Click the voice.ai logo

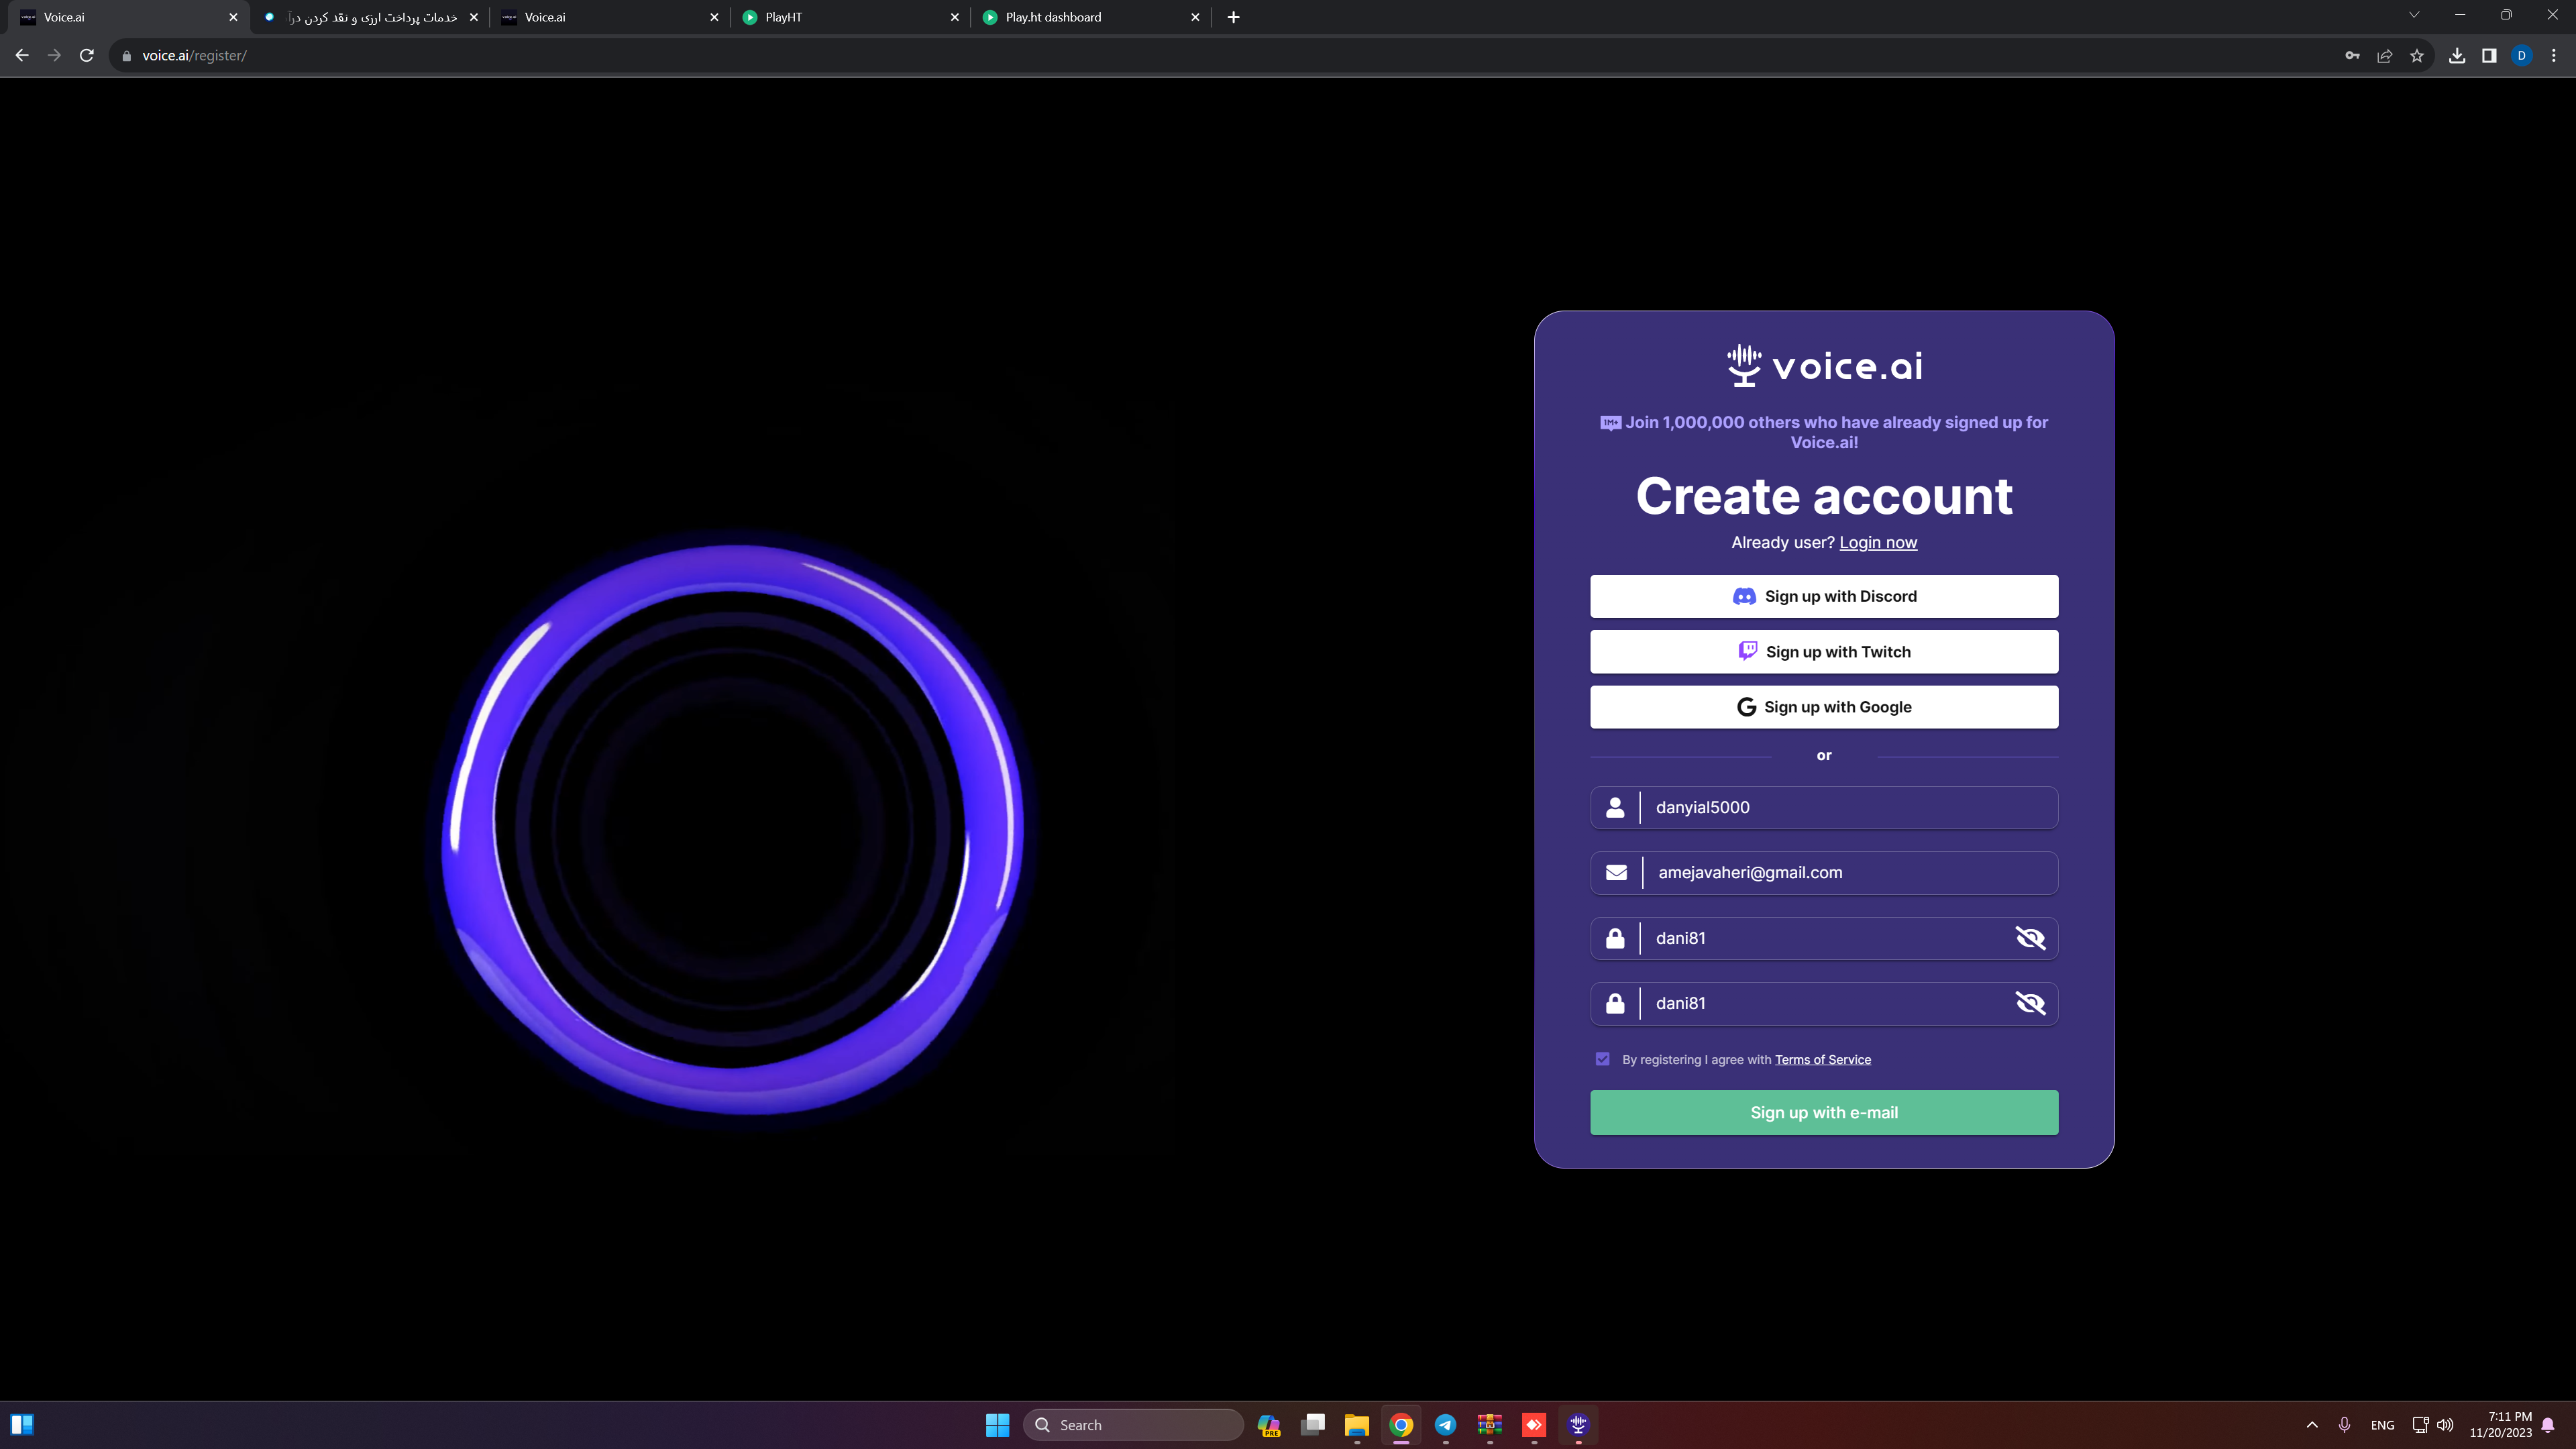1824,366
